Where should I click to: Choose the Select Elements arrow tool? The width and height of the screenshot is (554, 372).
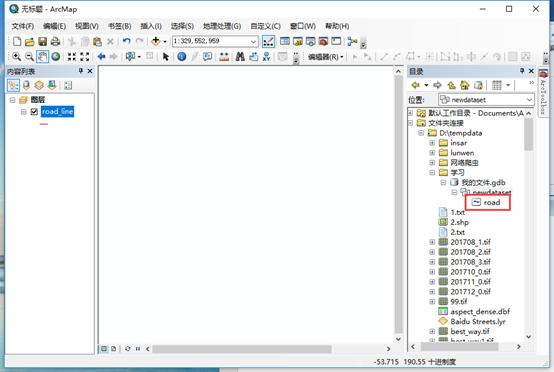(165, 57)
